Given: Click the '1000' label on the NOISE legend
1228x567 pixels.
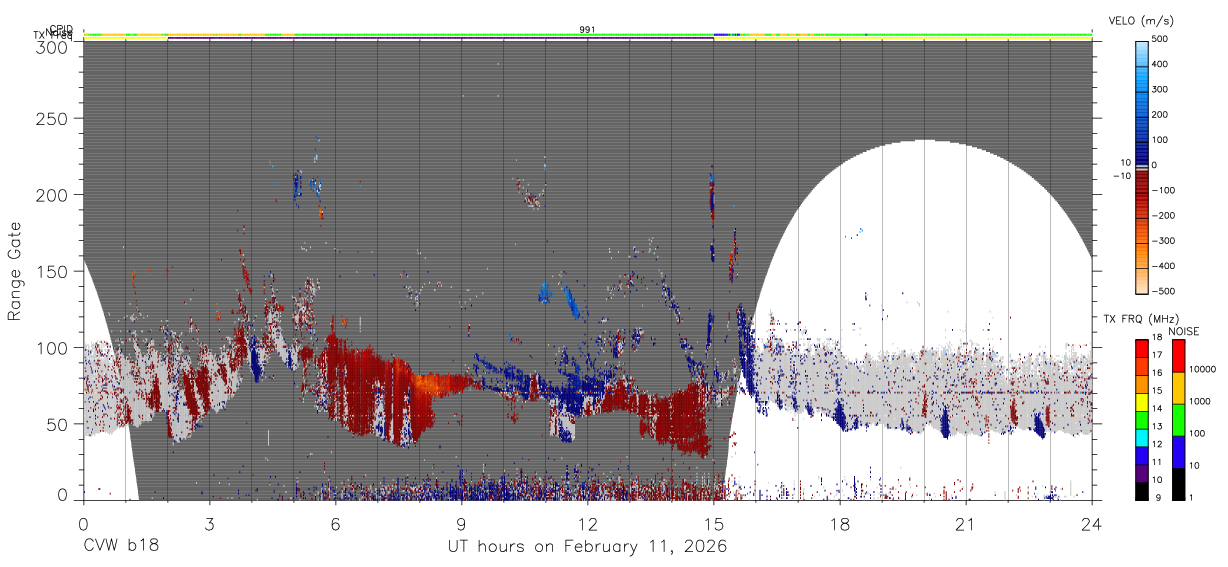Looking at the screenshot, I should (1201, 401).
